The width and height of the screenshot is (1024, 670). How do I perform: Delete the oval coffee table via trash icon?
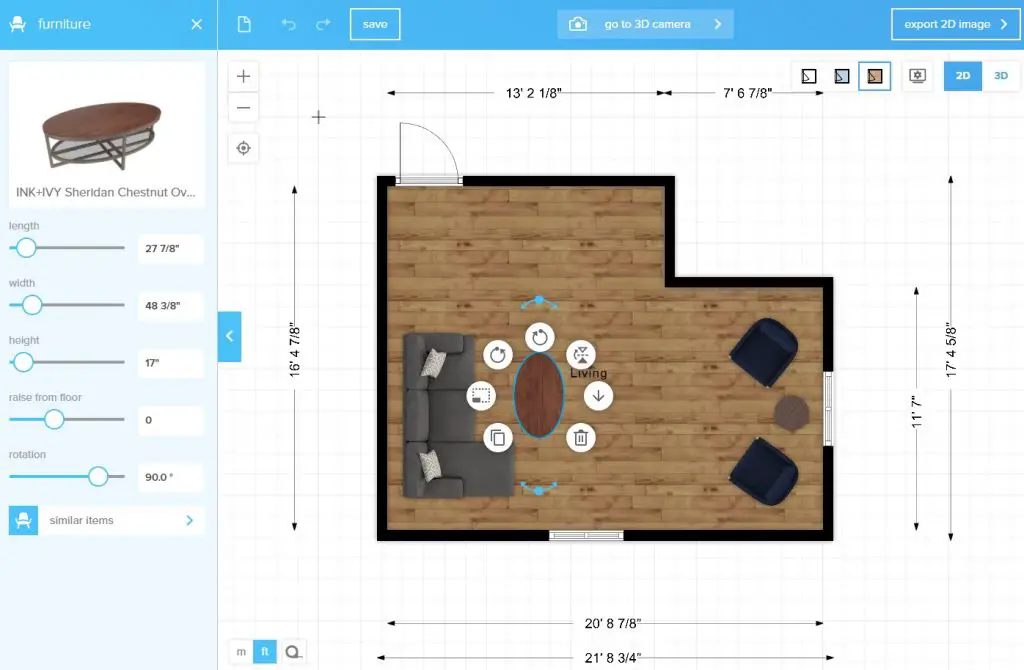[x=580, y=438]
